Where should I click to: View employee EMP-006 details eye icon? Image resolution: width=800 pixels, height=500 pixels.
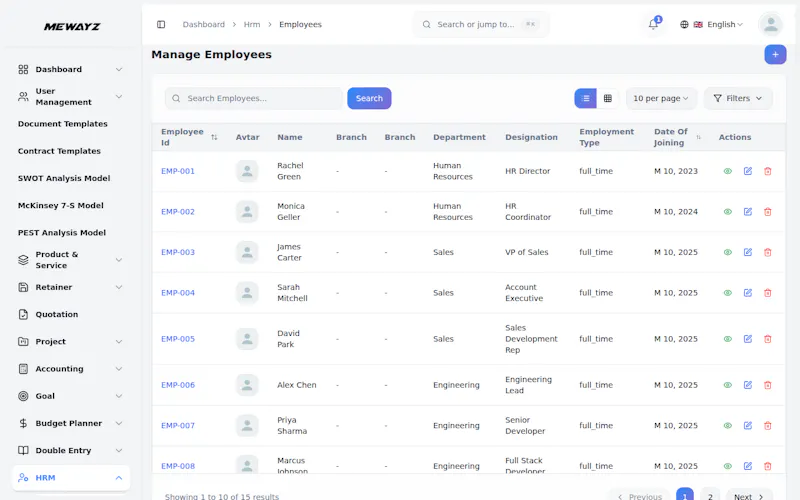tap(728, 385)
